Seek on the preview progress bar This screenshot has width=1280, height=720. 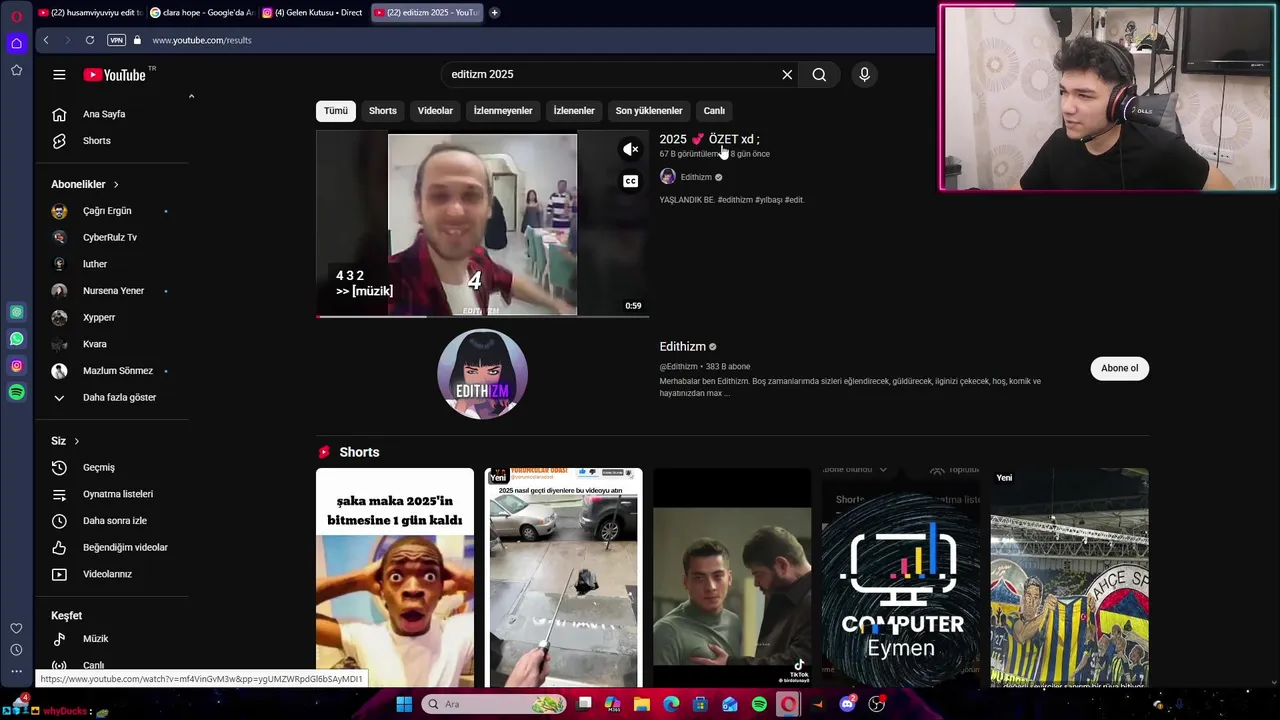point(483,316)
